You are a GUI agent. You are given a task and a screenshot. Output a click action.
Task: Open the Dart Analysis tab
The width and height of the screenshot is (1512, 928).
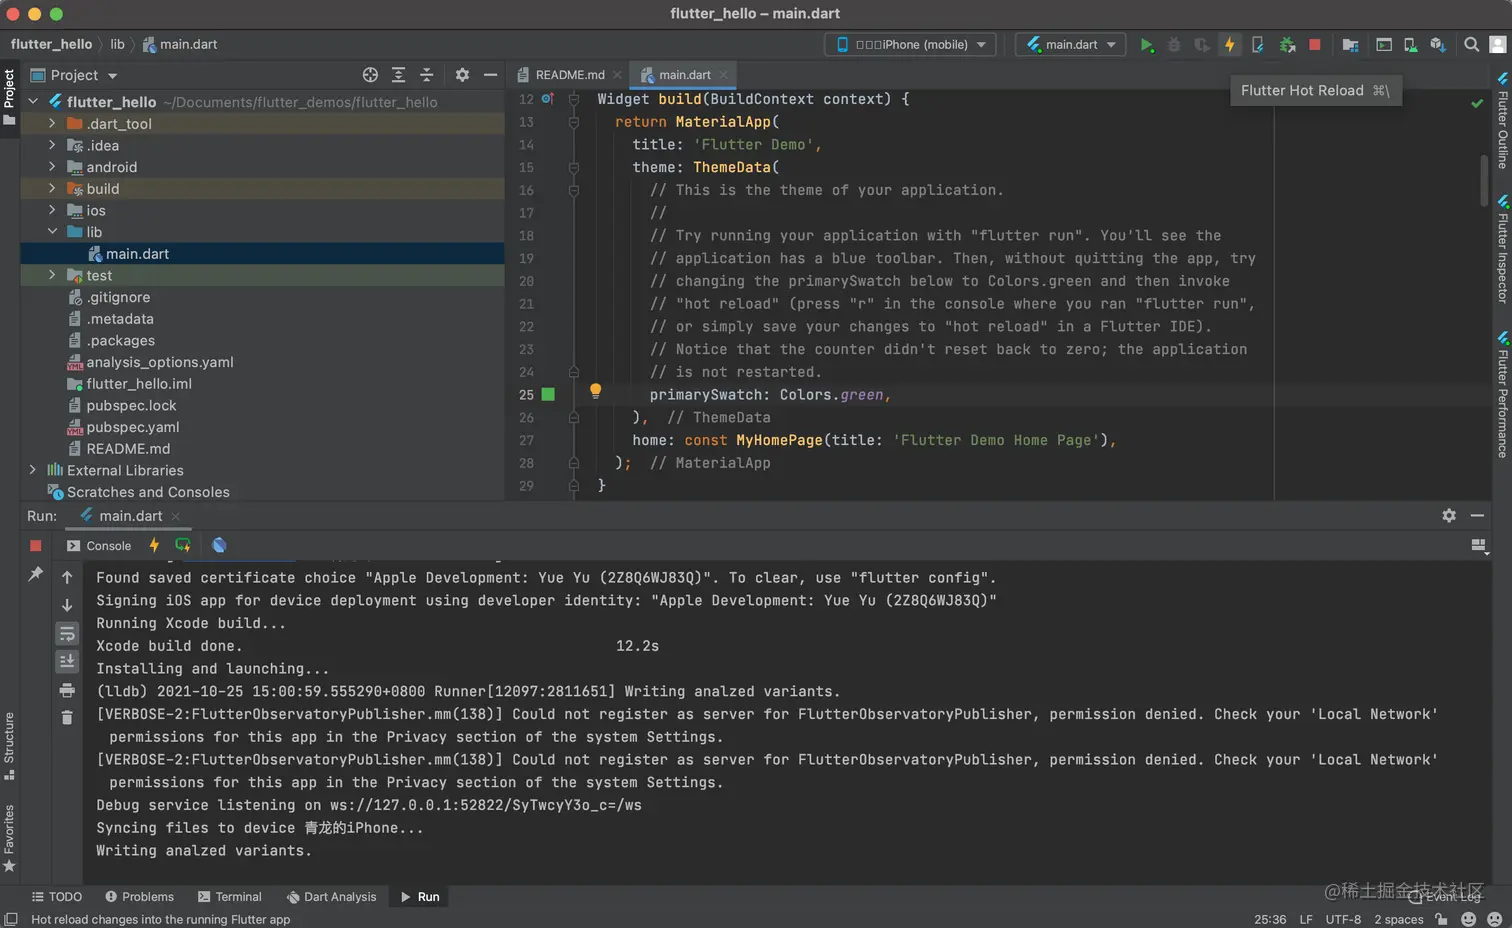(x=331, y=897)
